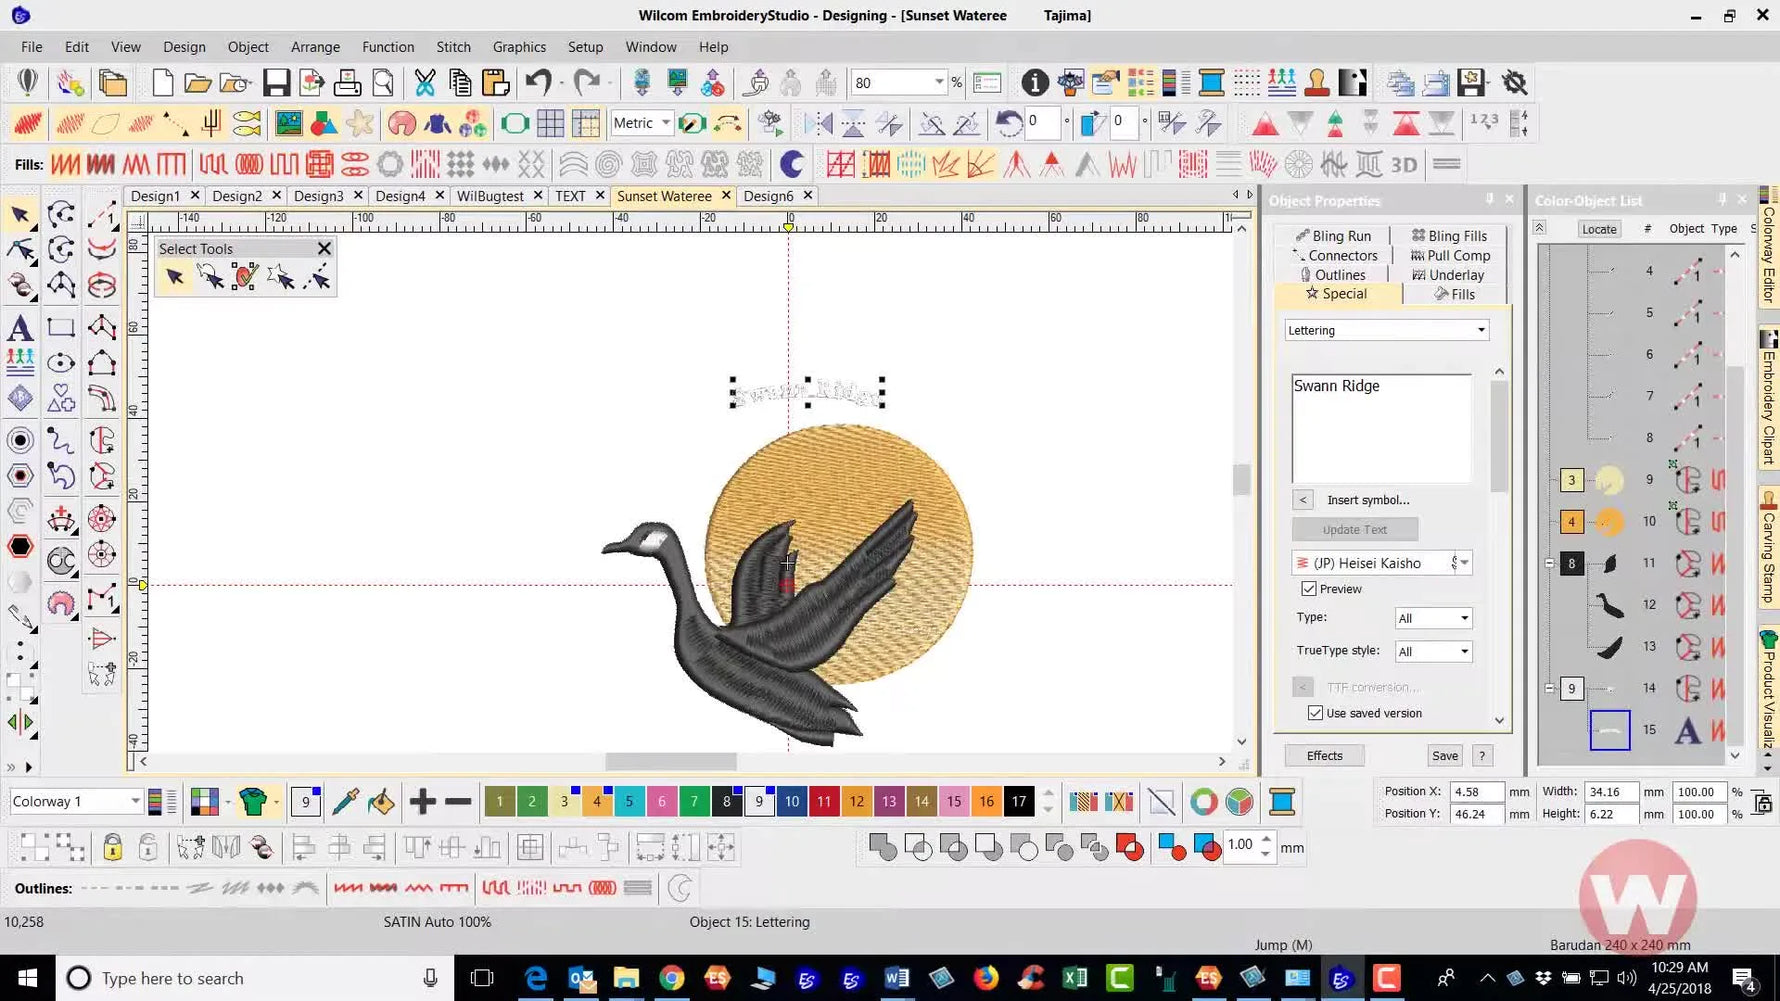
Task: Click the Effects button
Action: pos(1323,755)
